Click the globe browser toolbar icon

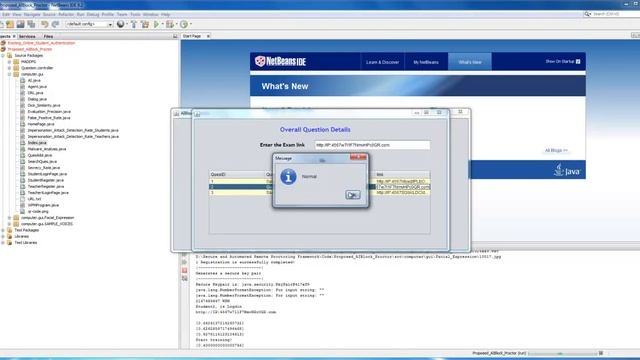click(x=120, y=24)
